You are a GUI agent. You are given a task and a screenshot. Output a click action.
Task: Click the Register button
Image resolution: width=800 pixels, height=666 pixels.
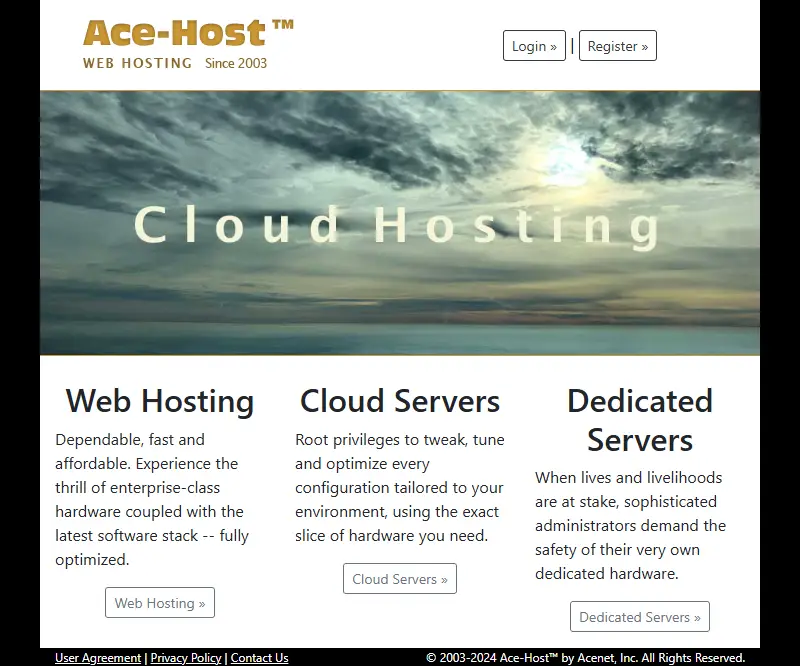tap(618, 46)
